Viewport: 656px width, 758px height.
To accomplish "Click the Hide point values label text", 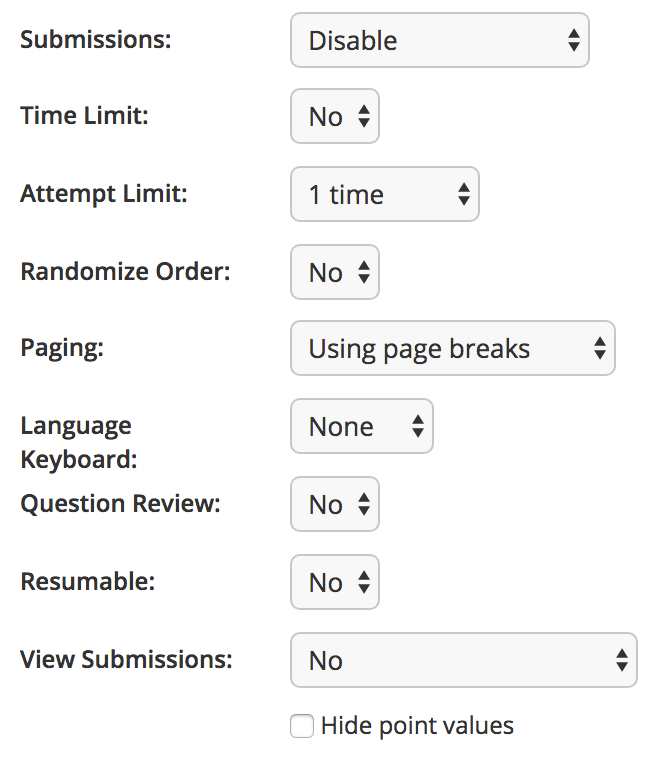I will 417,726.
